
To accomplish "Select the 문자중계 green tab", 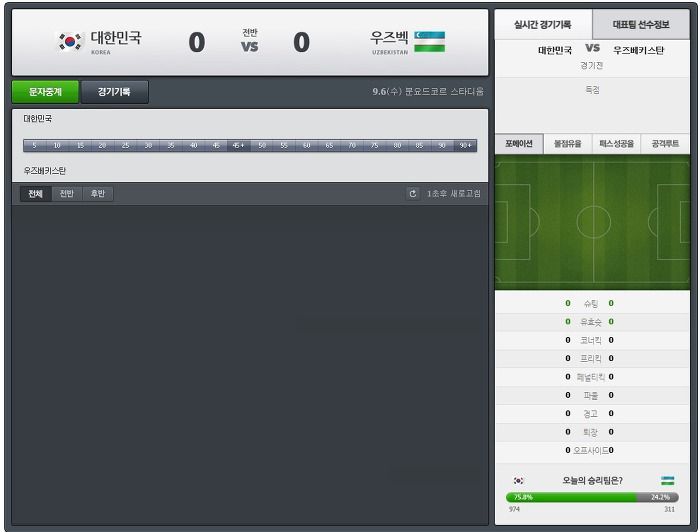I will (x=45, y=92).
